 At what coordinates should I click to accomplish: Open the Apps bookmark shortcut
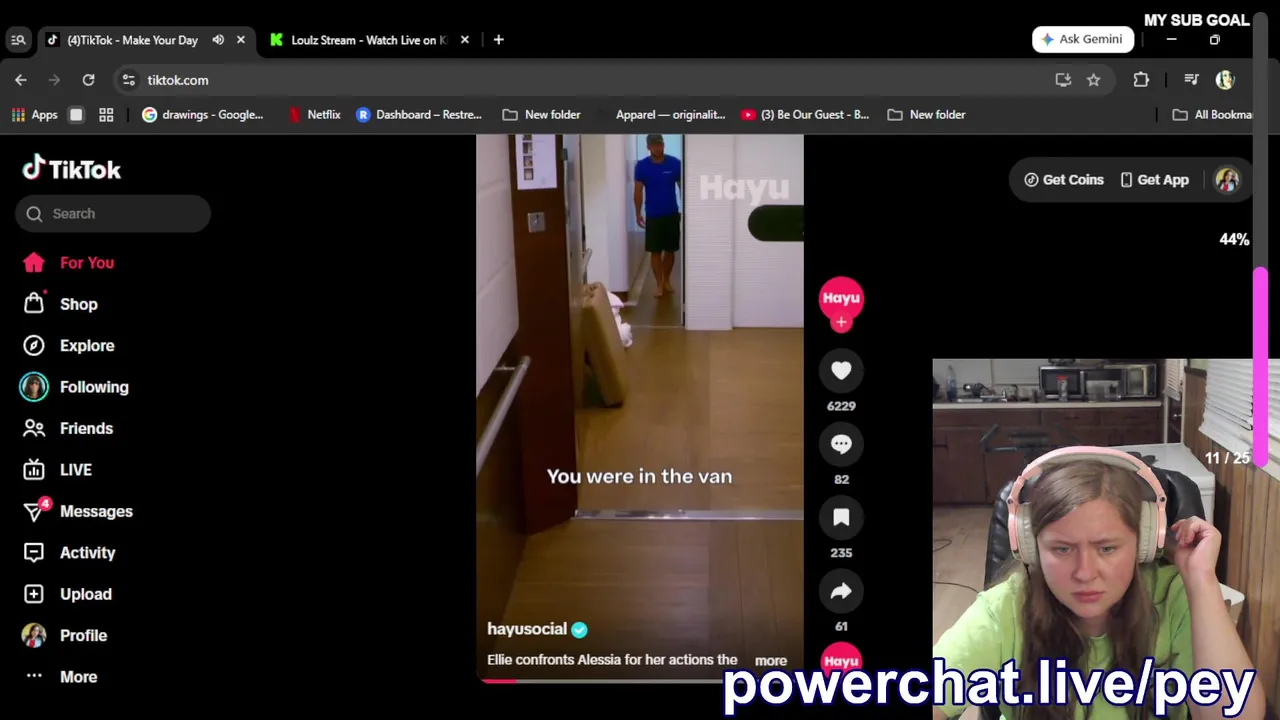35,115
